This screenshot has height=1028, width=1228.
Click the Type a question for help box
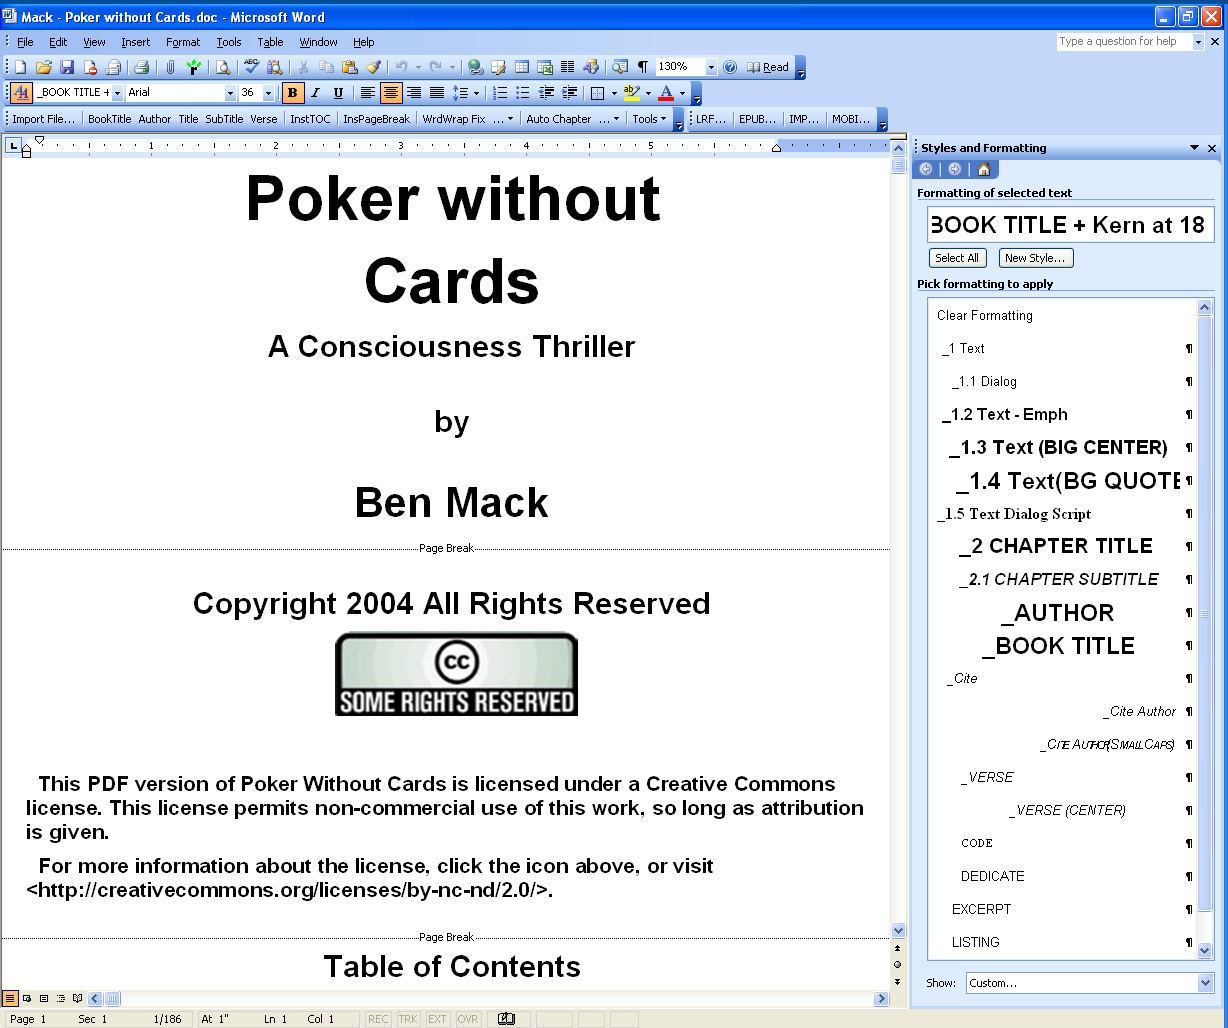click(1123, 42)
